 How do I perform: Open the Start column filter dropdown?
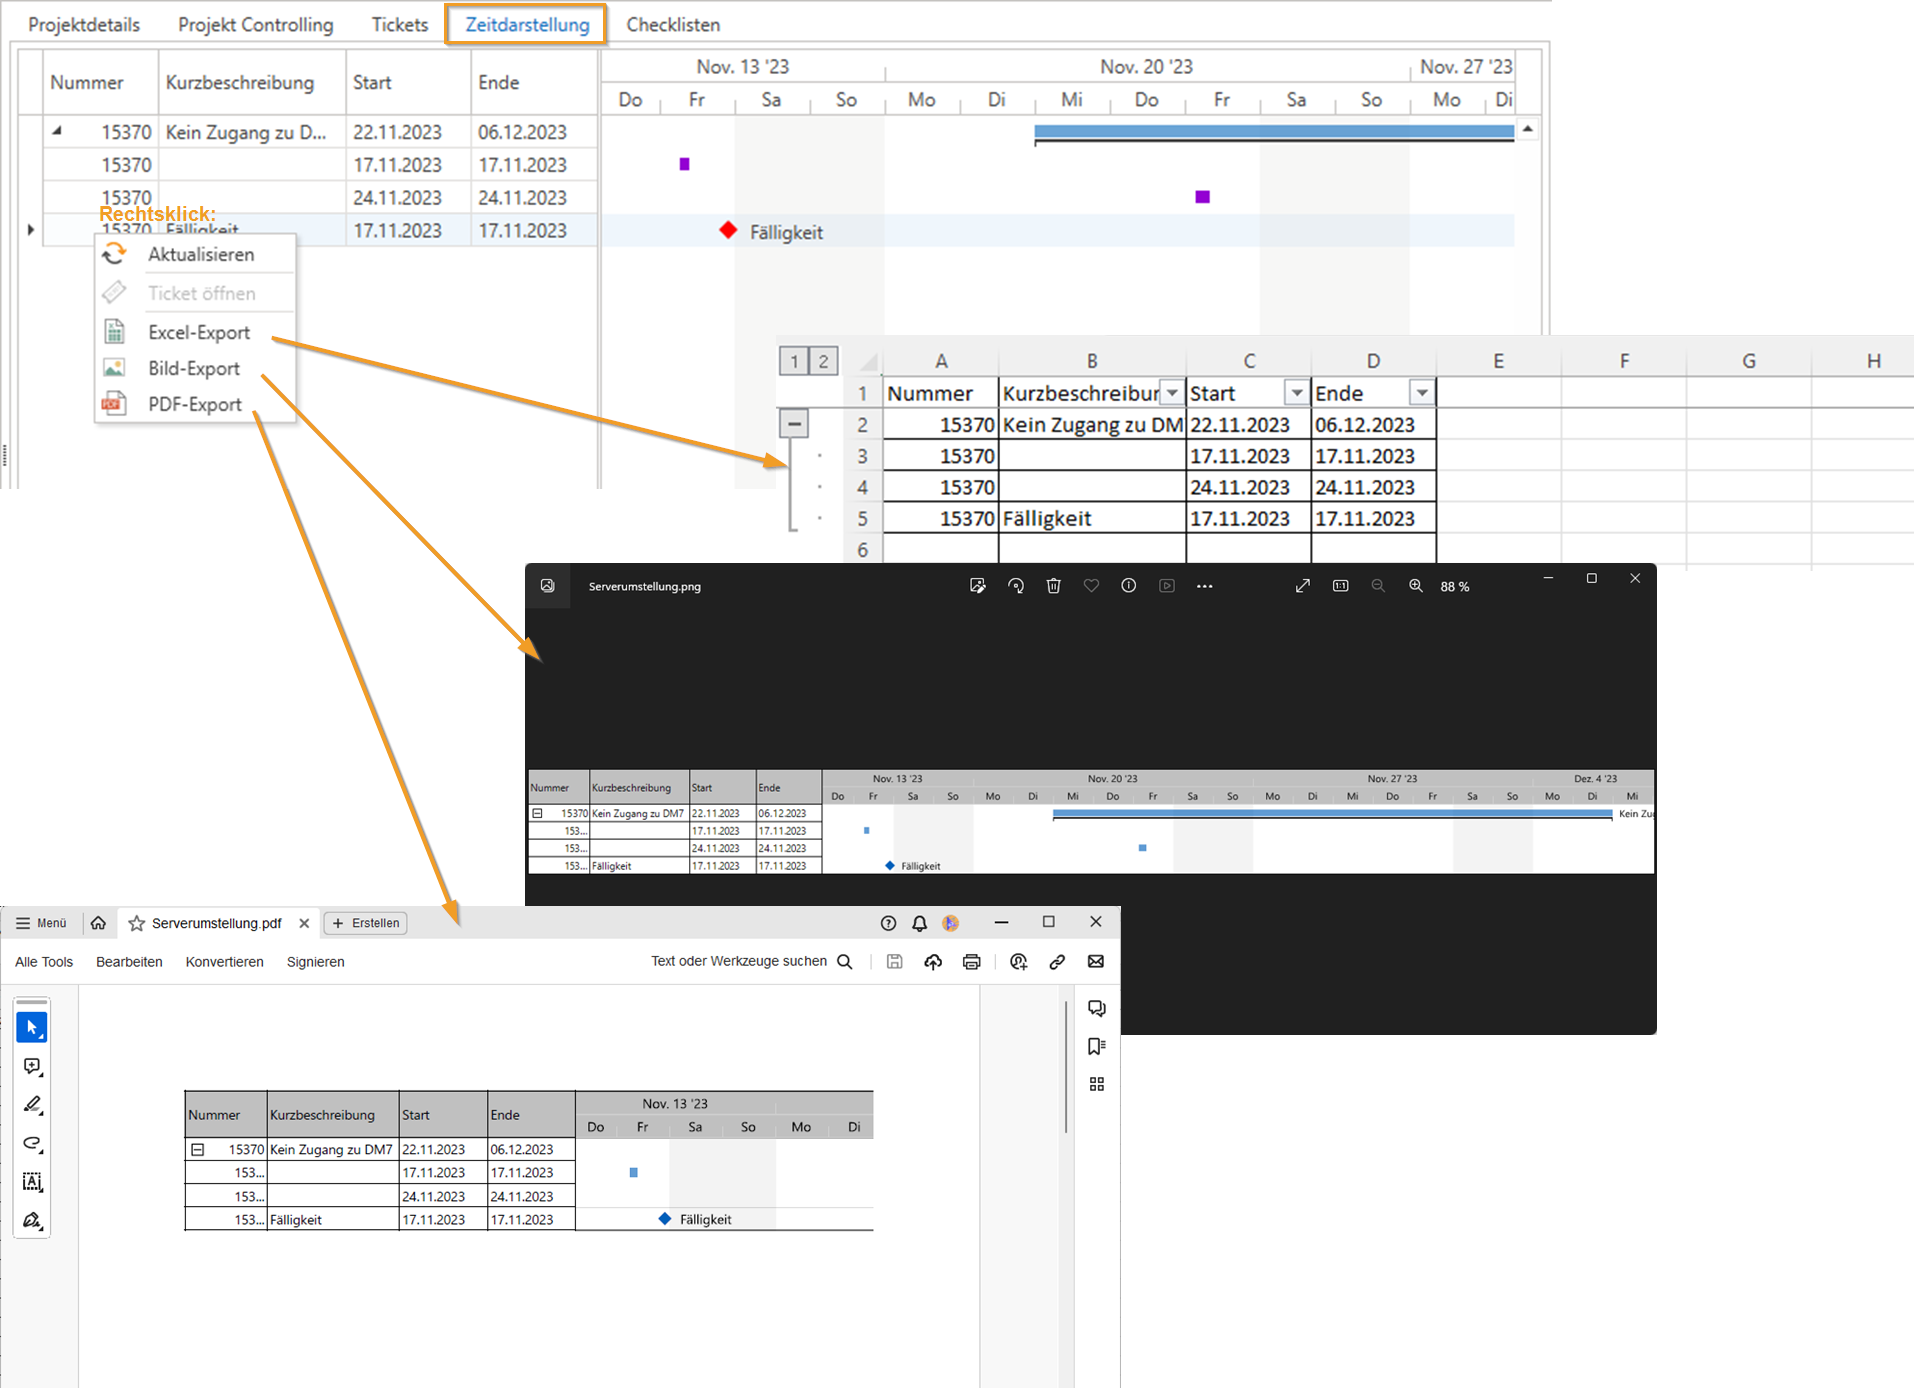1296,393
